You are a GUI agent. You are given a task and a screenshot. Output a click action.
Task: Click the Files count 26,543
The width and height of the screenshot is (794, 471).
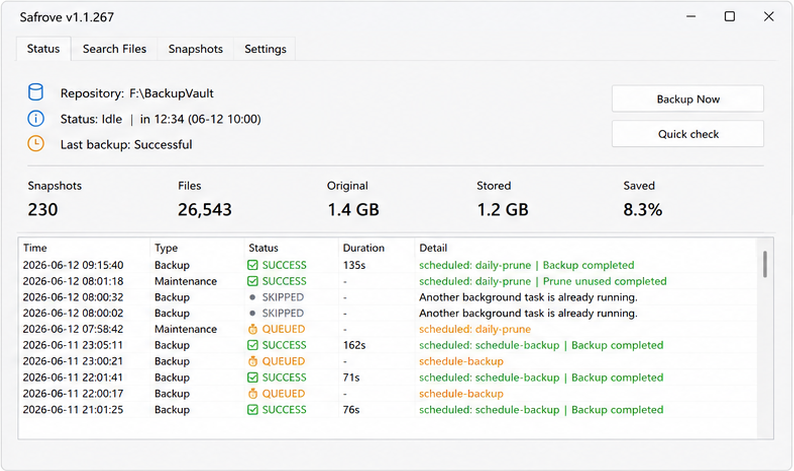coord(205,210)
